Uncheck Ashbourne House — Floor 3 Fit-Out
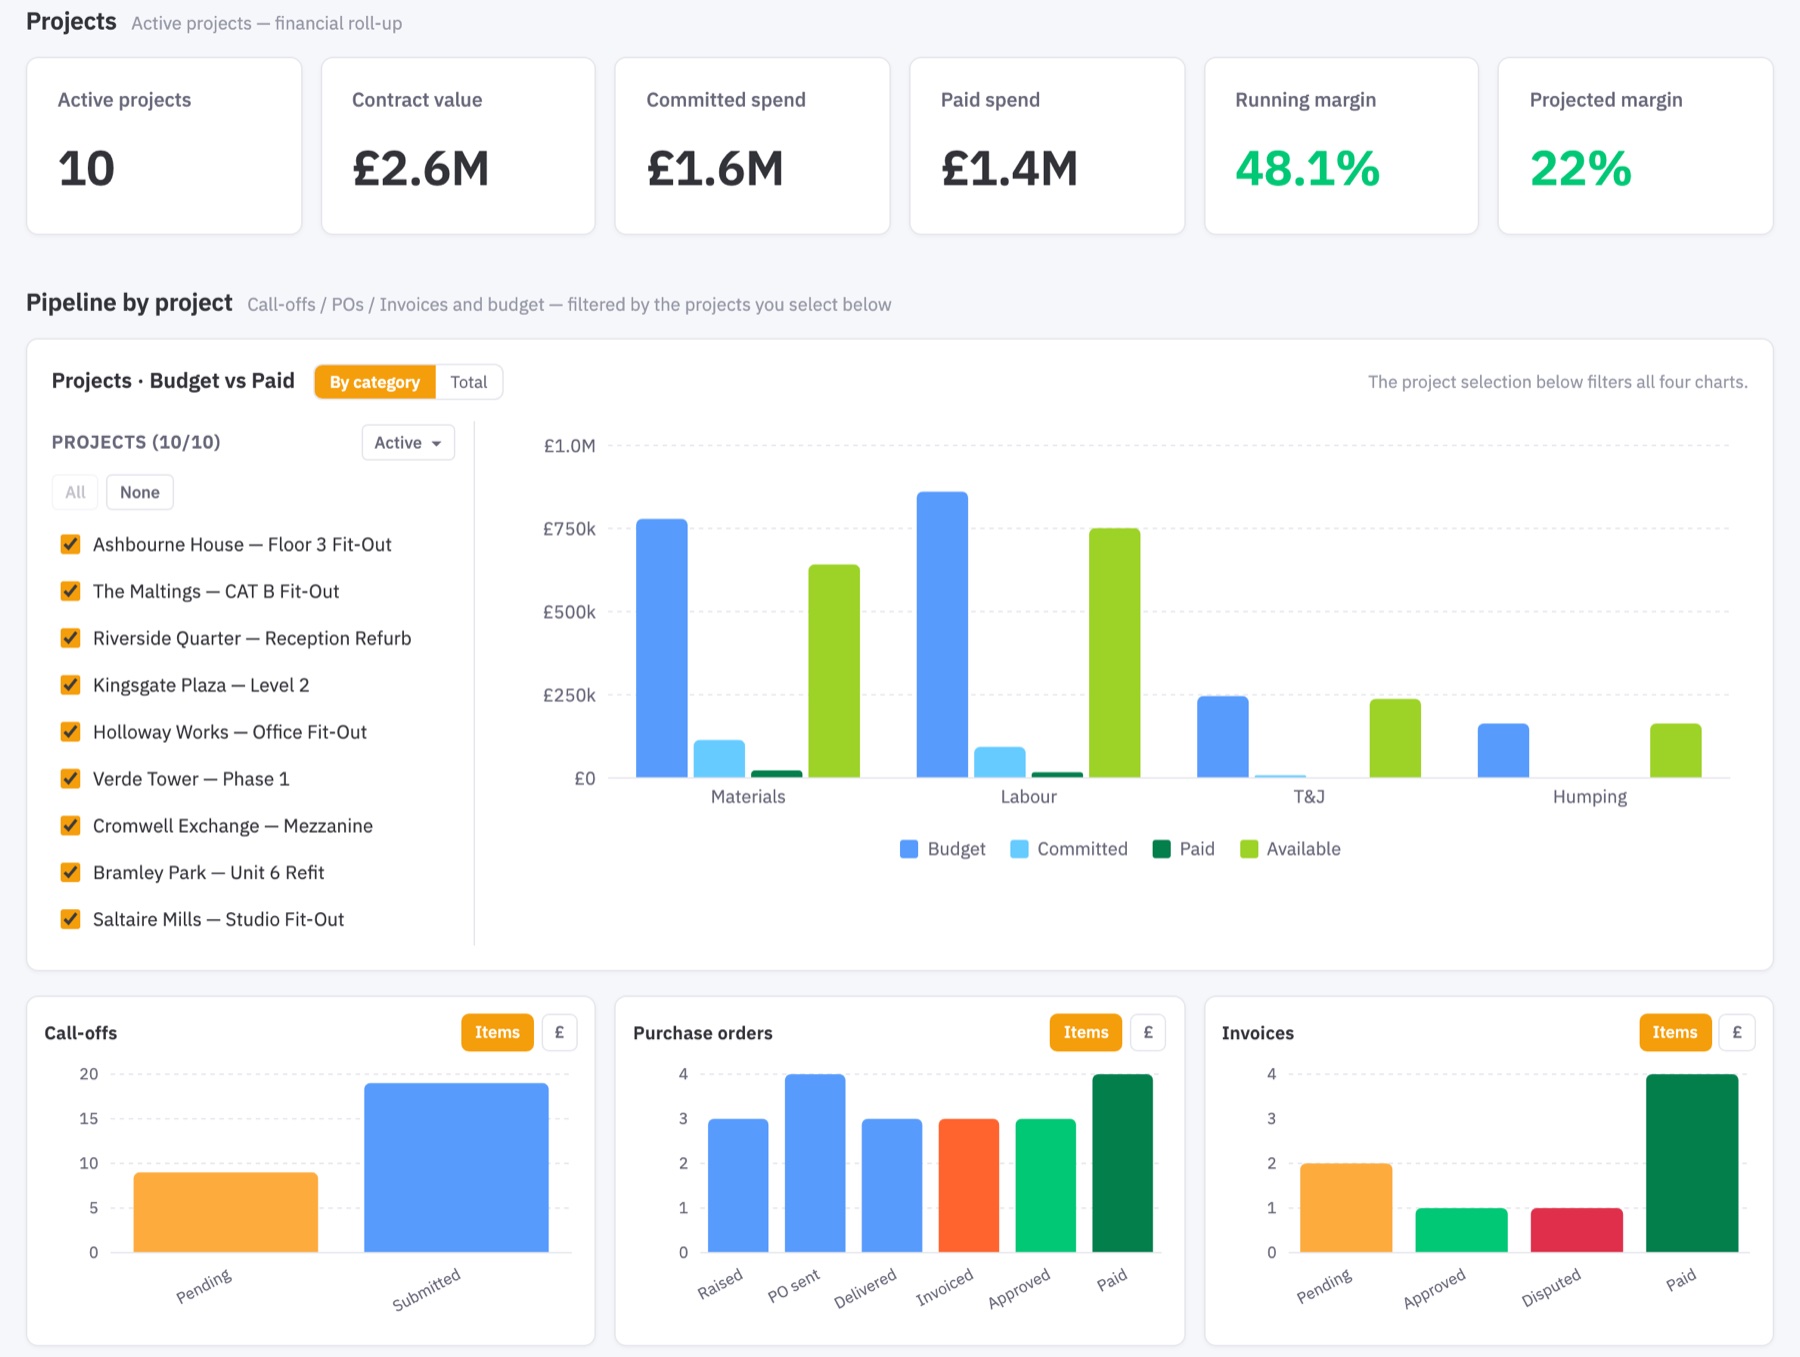The image size is (1800, 1357). point(70,544)
